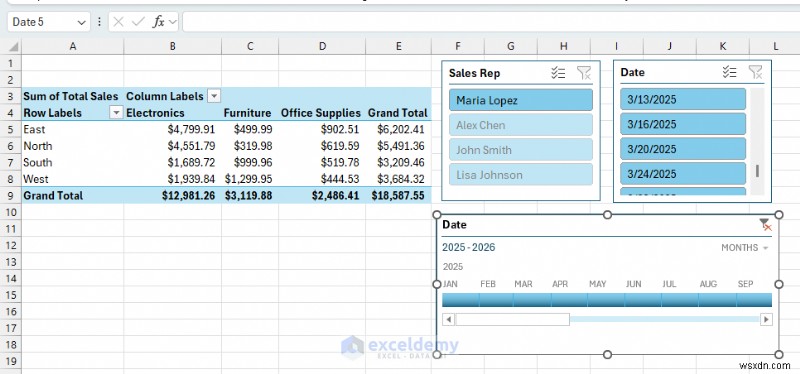Toggle multi-select in the Sales Rep slicer
The height and width of the screenshot is (374, 800).
(x=558, y=73)
